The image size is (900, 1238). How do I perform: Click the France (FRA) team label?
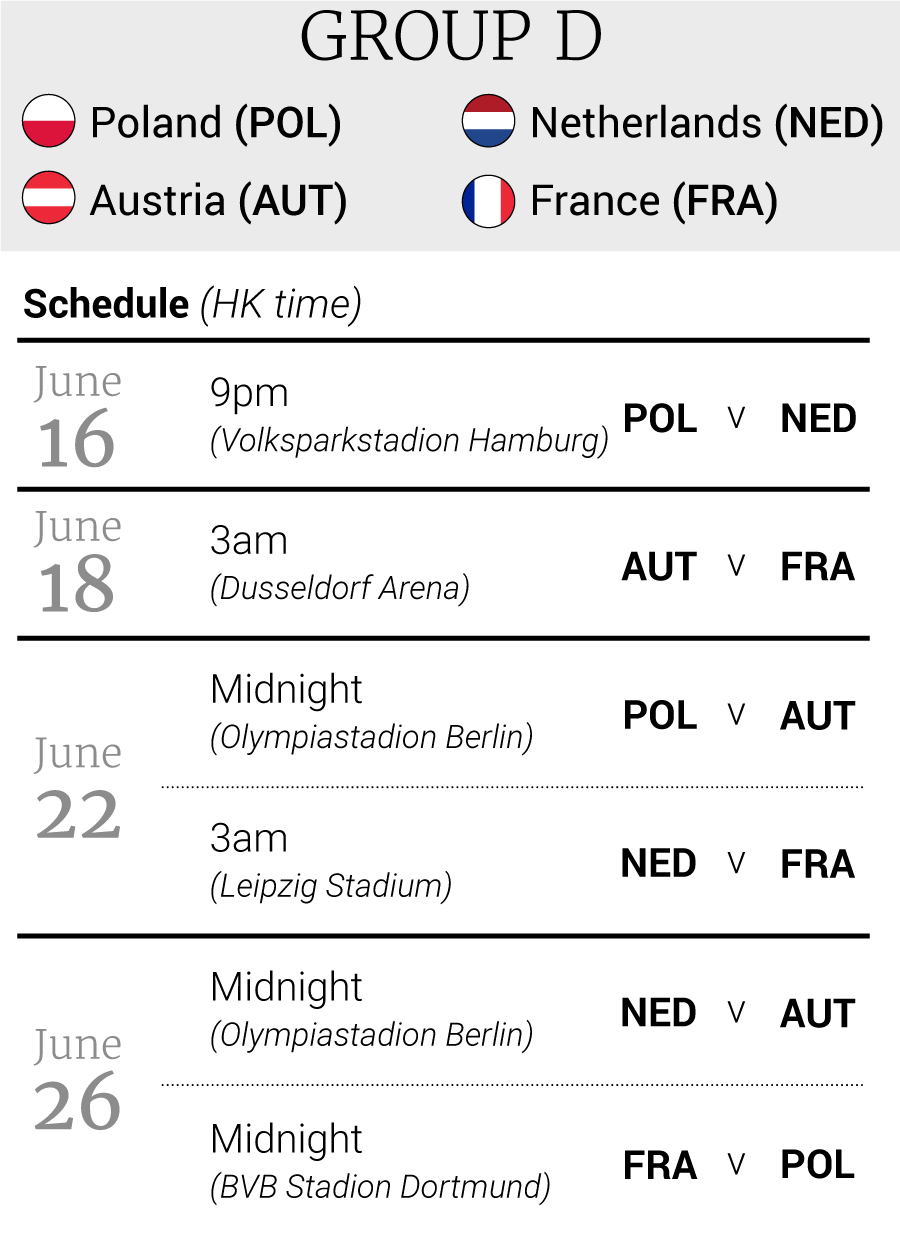point(654,201)
